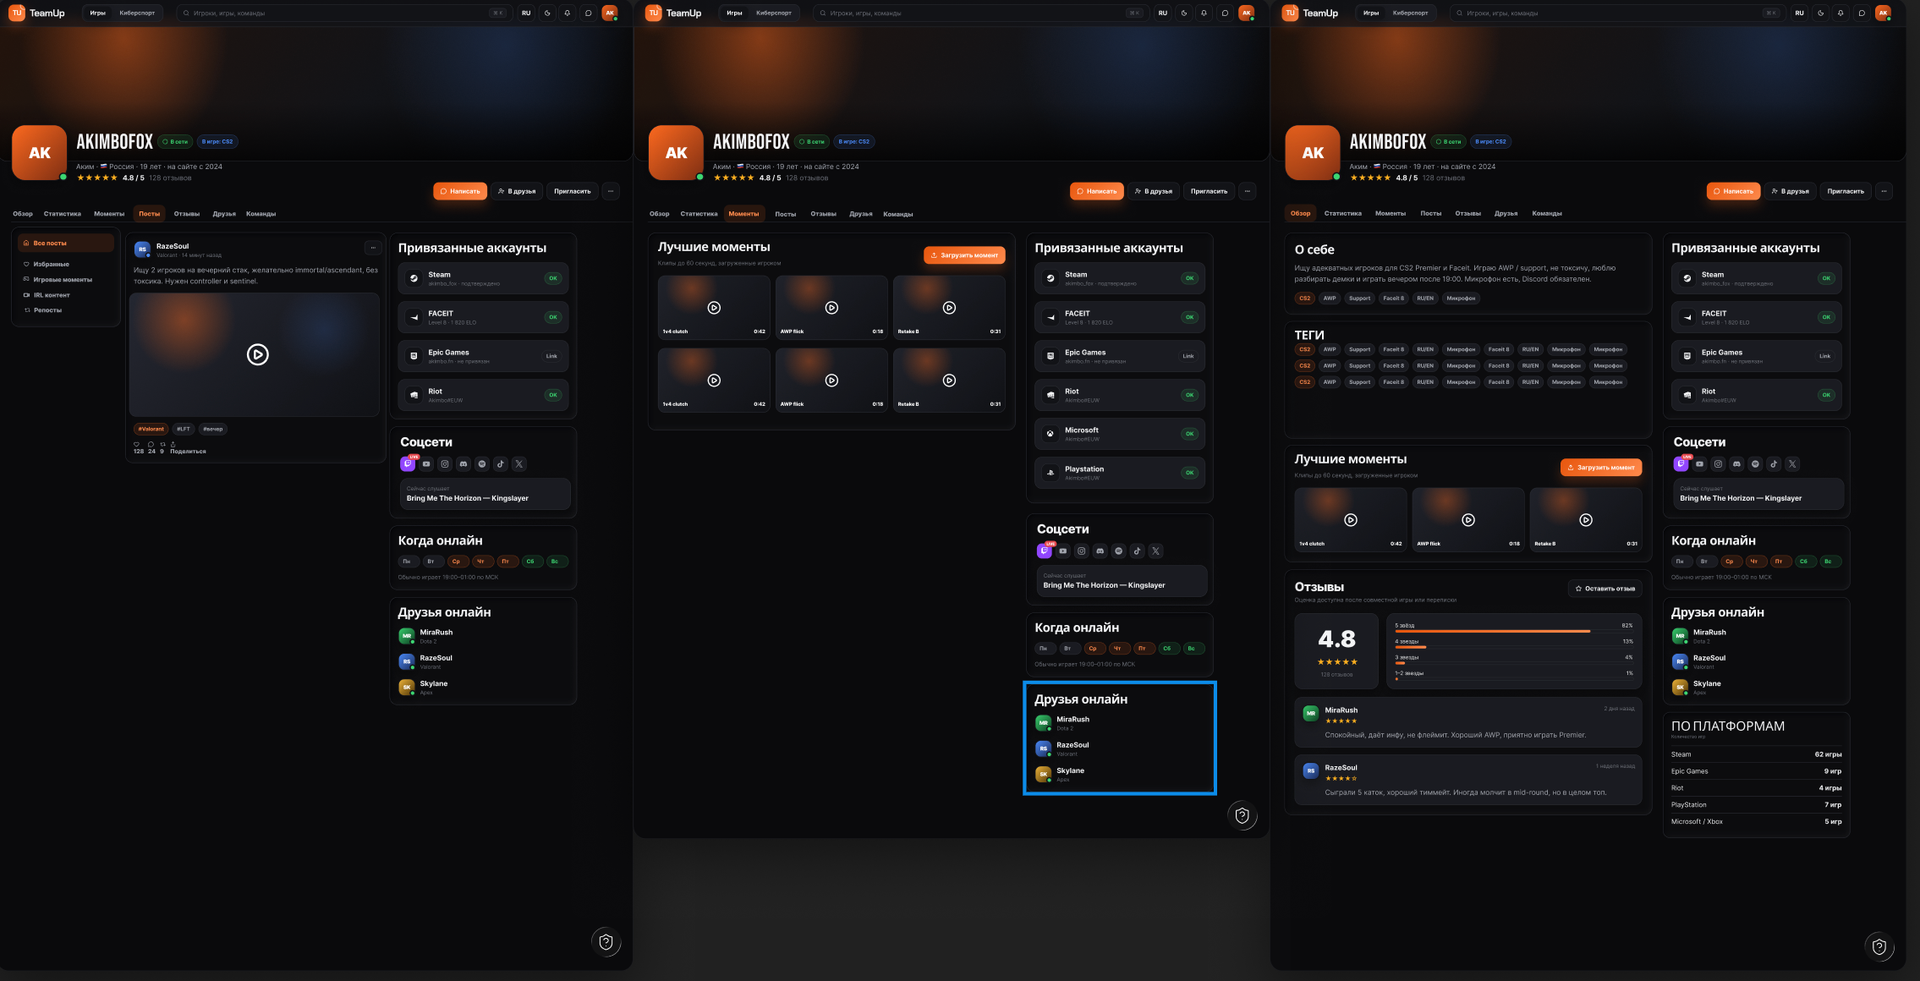The height and width of the screenshot is (981, 1920).
Task: Open the TikTok social icon in the Обзор window
Action: pos(1774,464)
